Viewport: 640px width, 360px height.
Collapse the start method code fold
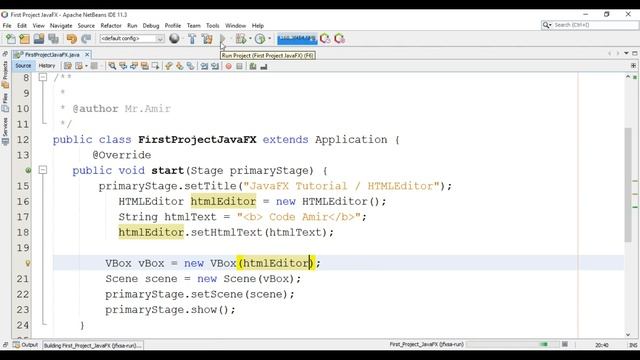[43, 170]
